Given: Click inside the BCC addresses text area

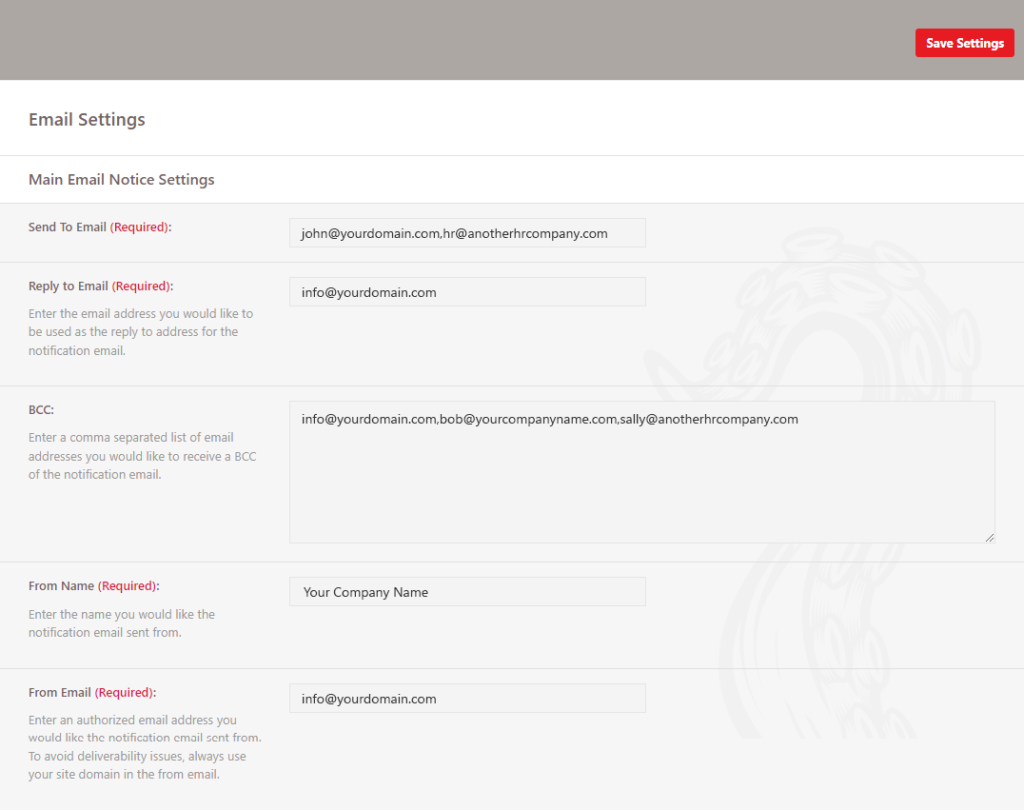Looking at the screenshot, I should 641,472.
